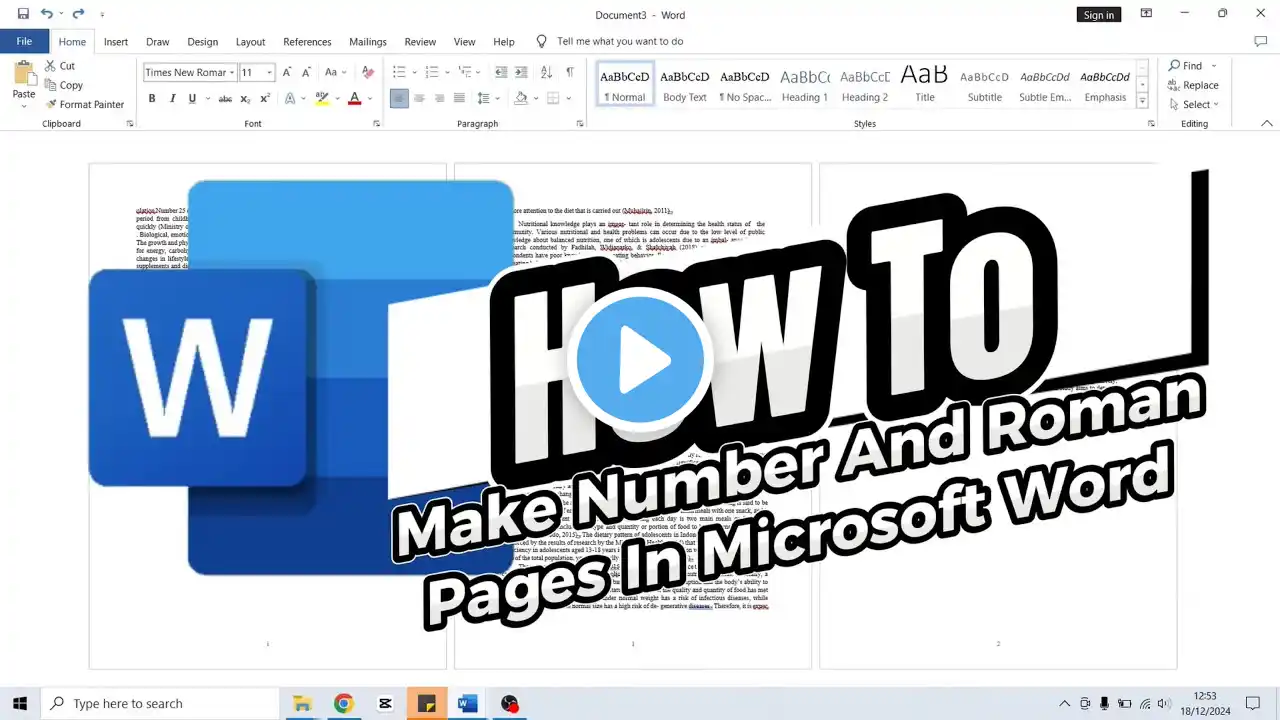Toggle Superscript formatting

coord(265,98)
